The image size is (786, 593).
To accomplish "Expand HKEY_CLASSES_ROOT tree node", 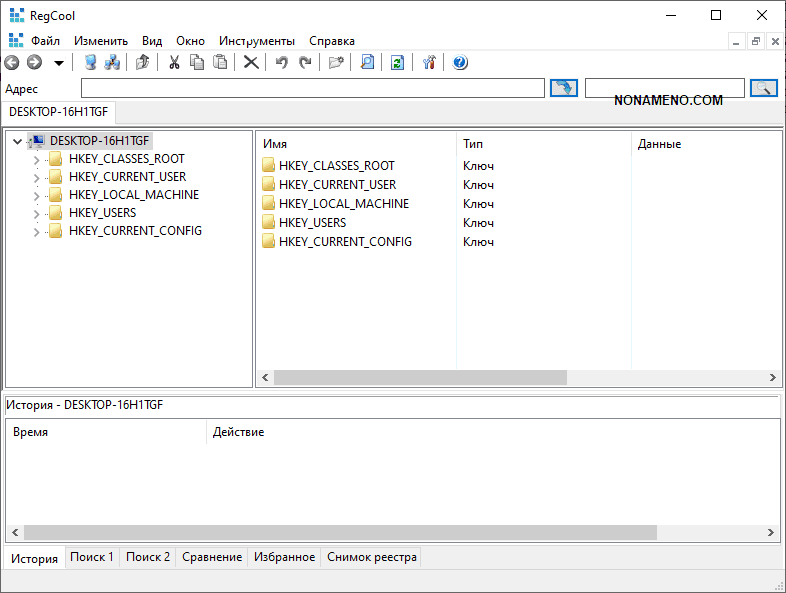I will click(x=37, y=159).
